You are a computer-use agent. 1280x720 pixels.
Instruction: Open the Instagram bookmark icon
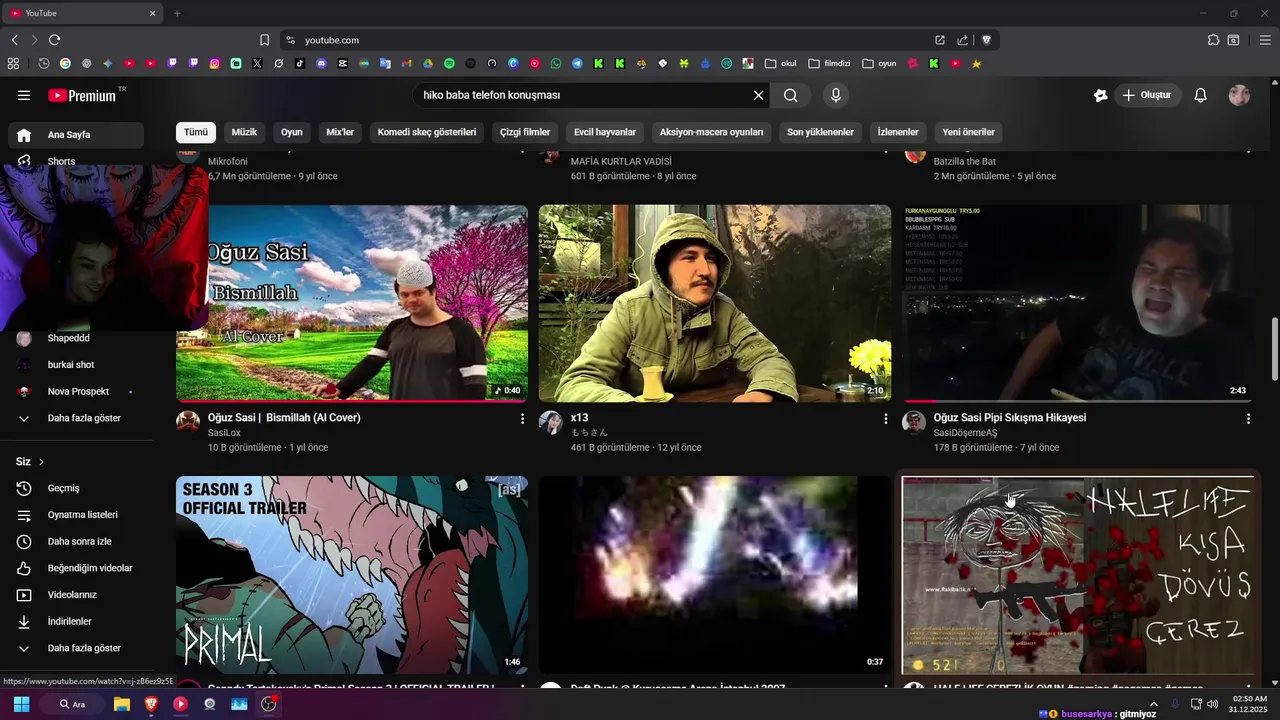pos(214,63)
